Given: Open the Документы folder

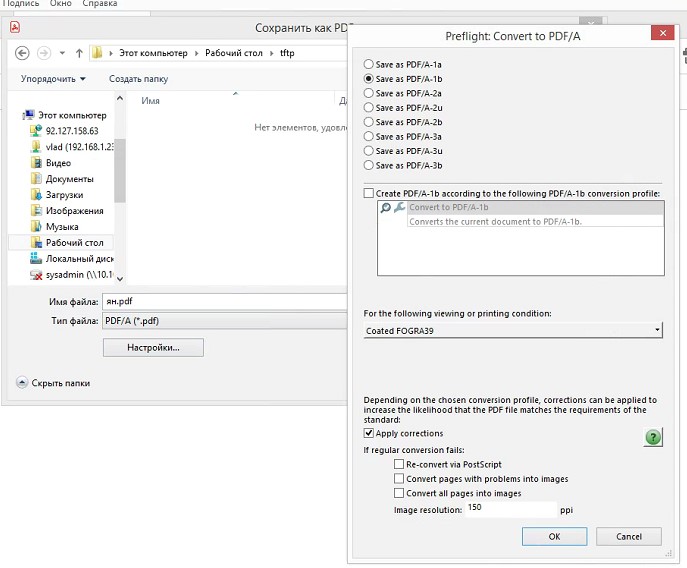Looking at the screenshot, I should click(x=62, y=179).
